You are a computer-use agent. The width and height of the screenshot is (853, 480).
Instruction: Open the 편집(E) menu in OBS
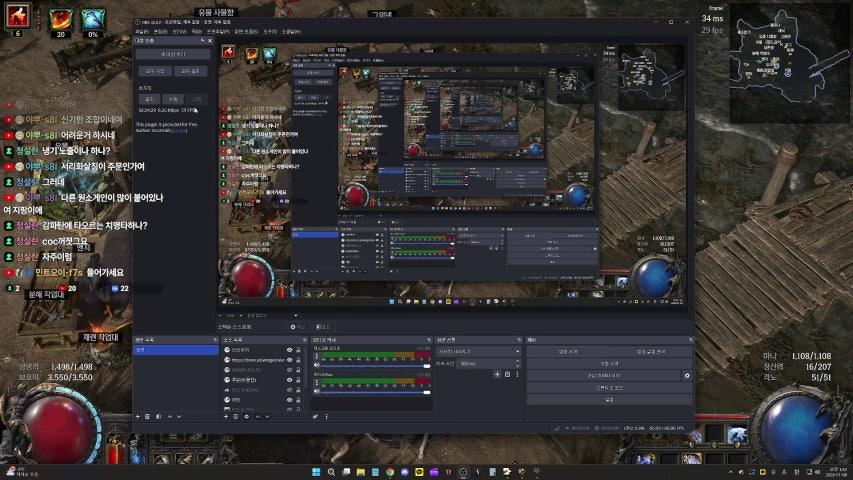pos(160,32)
